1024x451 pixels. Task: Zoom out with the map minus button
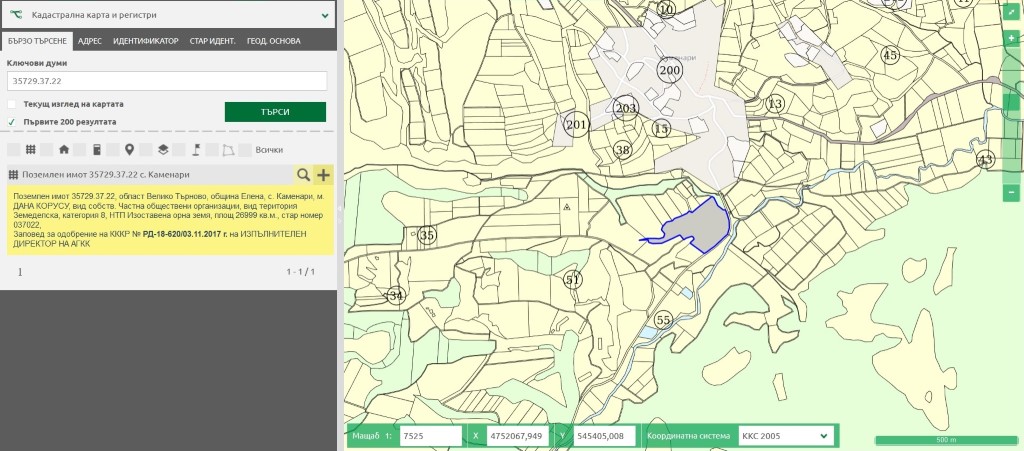click(x=1011, y=192)
